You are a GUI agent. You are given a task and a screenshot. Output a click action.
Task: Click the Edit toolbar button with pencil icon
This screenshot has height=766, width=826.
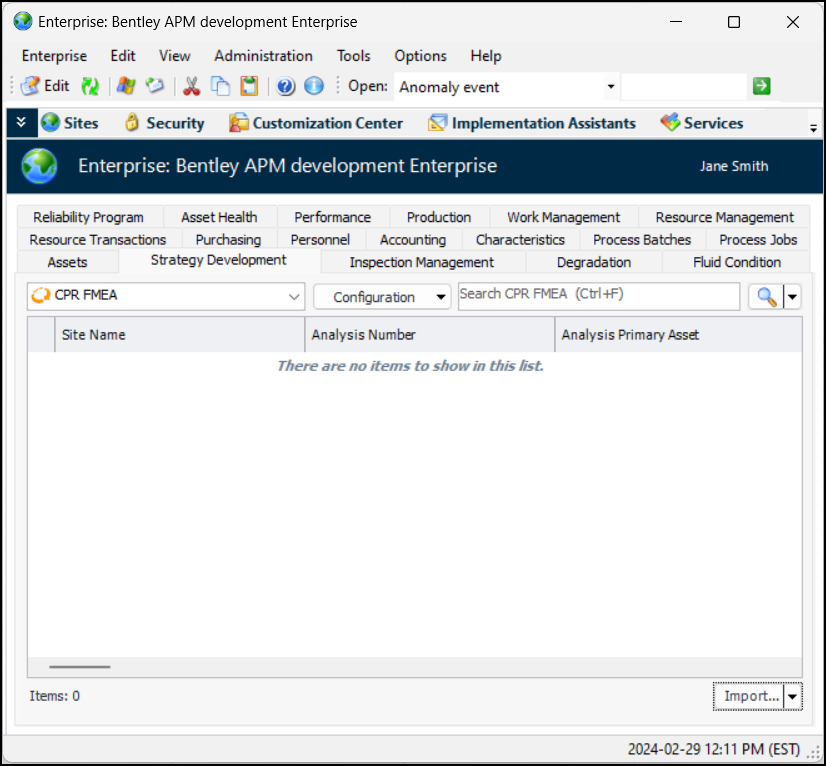click(45, 86)
